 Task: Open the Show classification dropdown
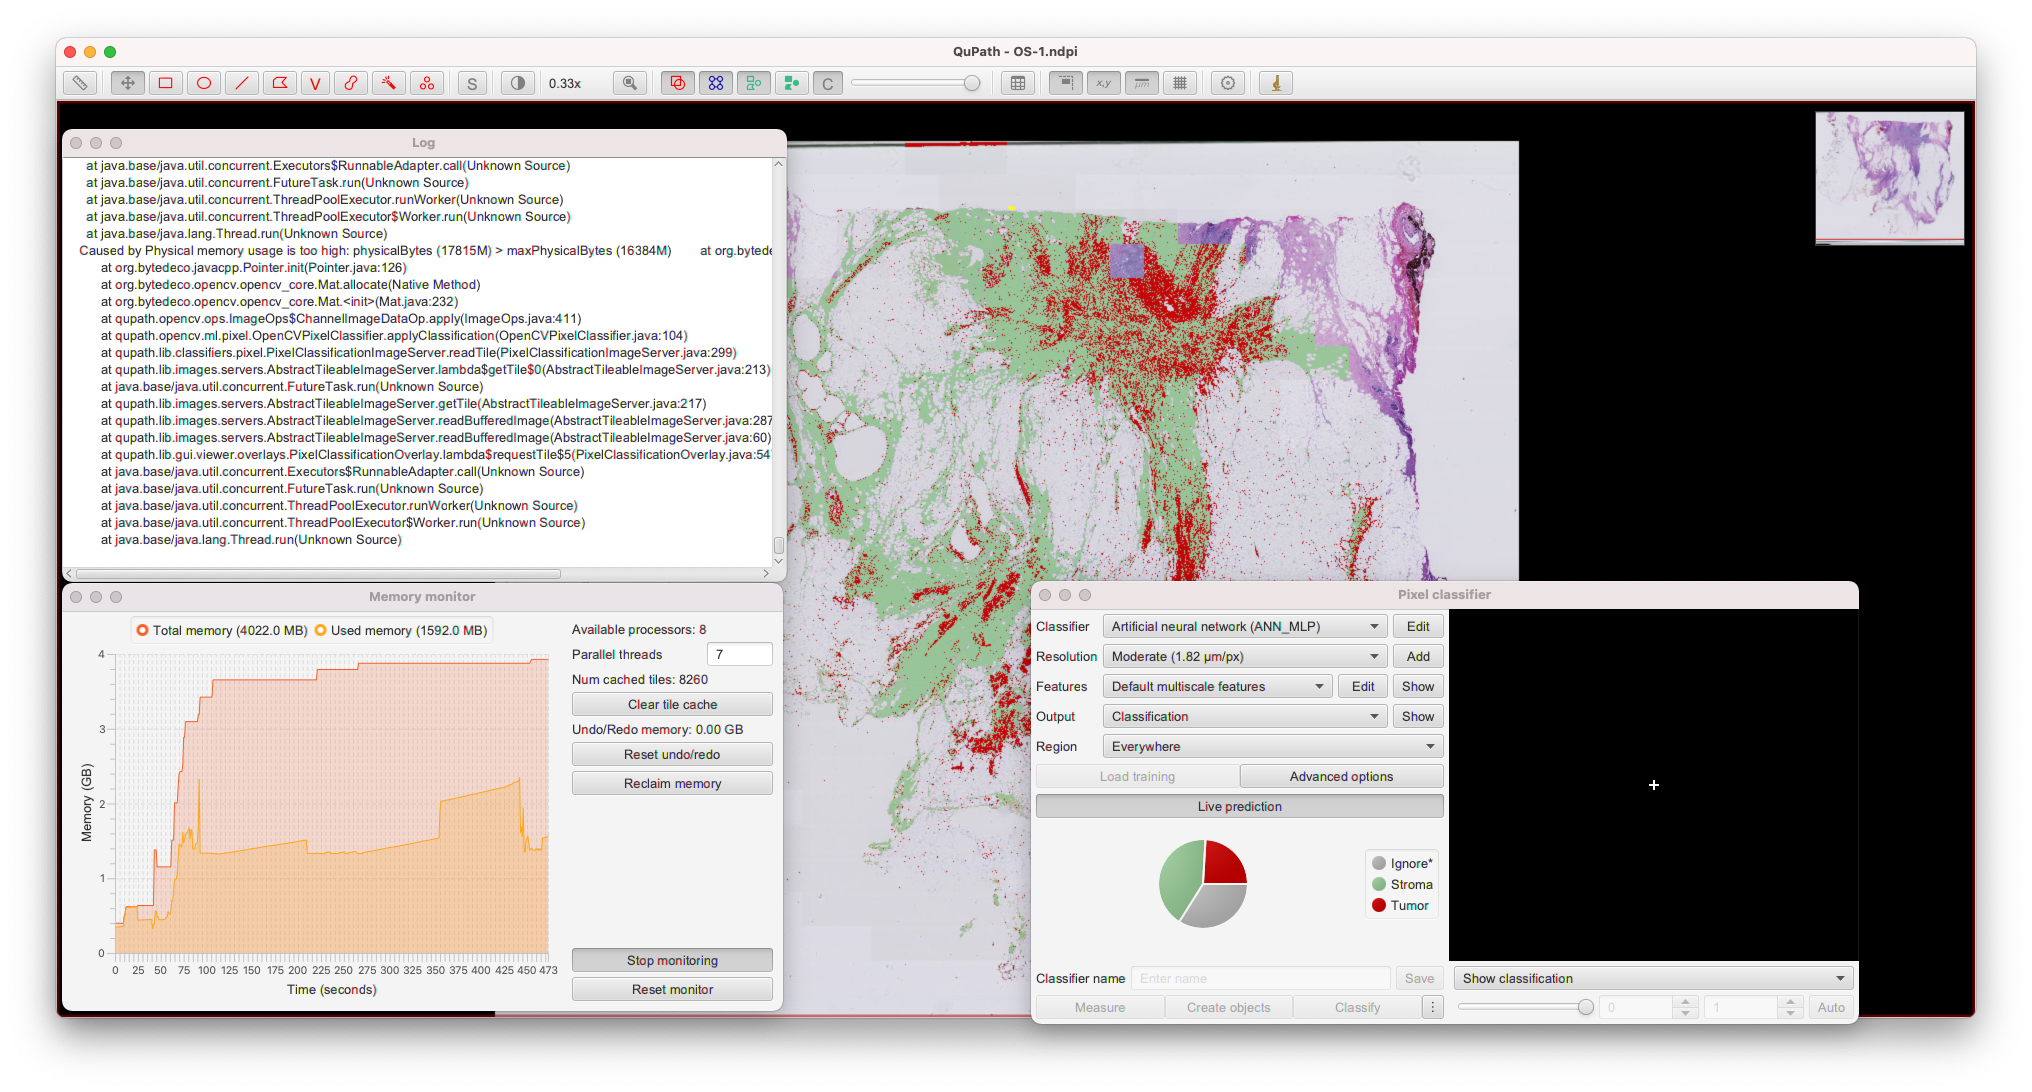(x=1652, y=978)
